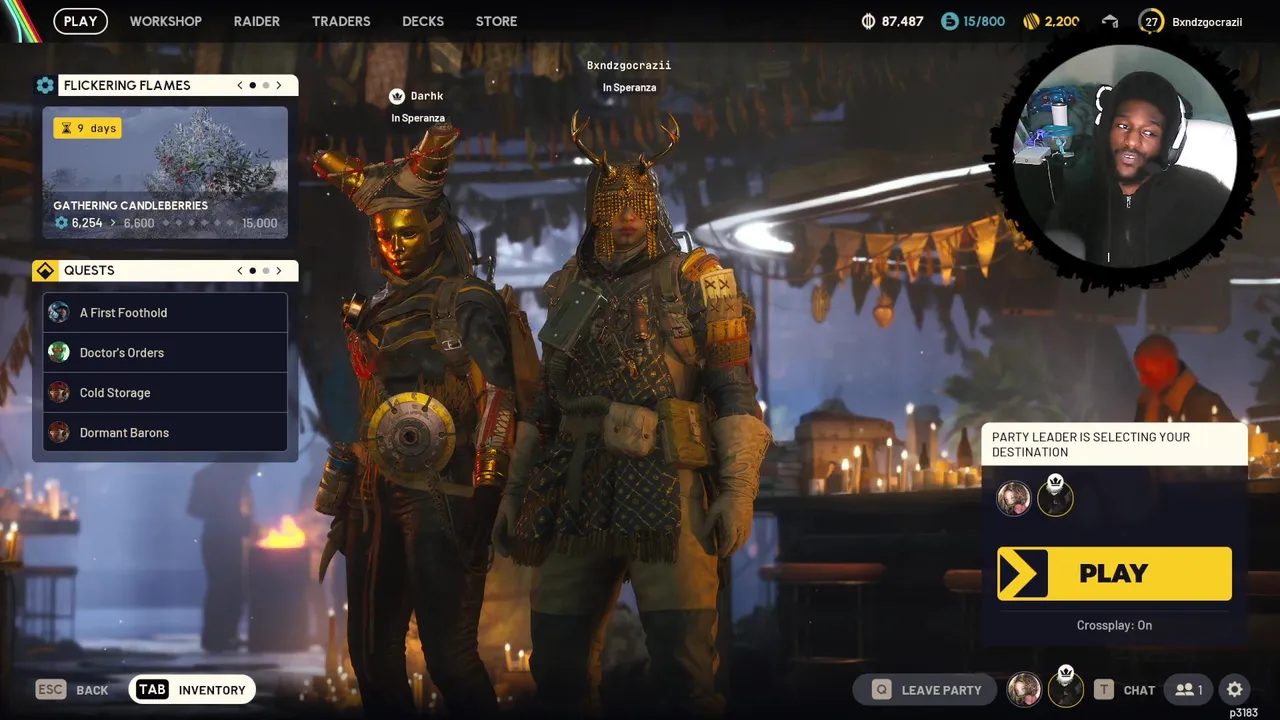Image resolution: width=1280 pixels, height=720 pixels.
Task: Open INVENTORY with the TAB button
Action: click(192, 690)
